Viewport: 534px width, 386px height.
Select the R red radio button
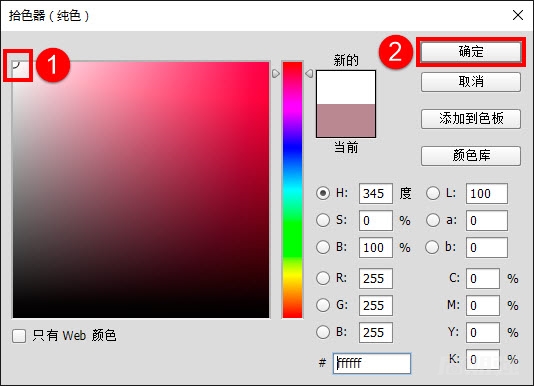(323, 278)
